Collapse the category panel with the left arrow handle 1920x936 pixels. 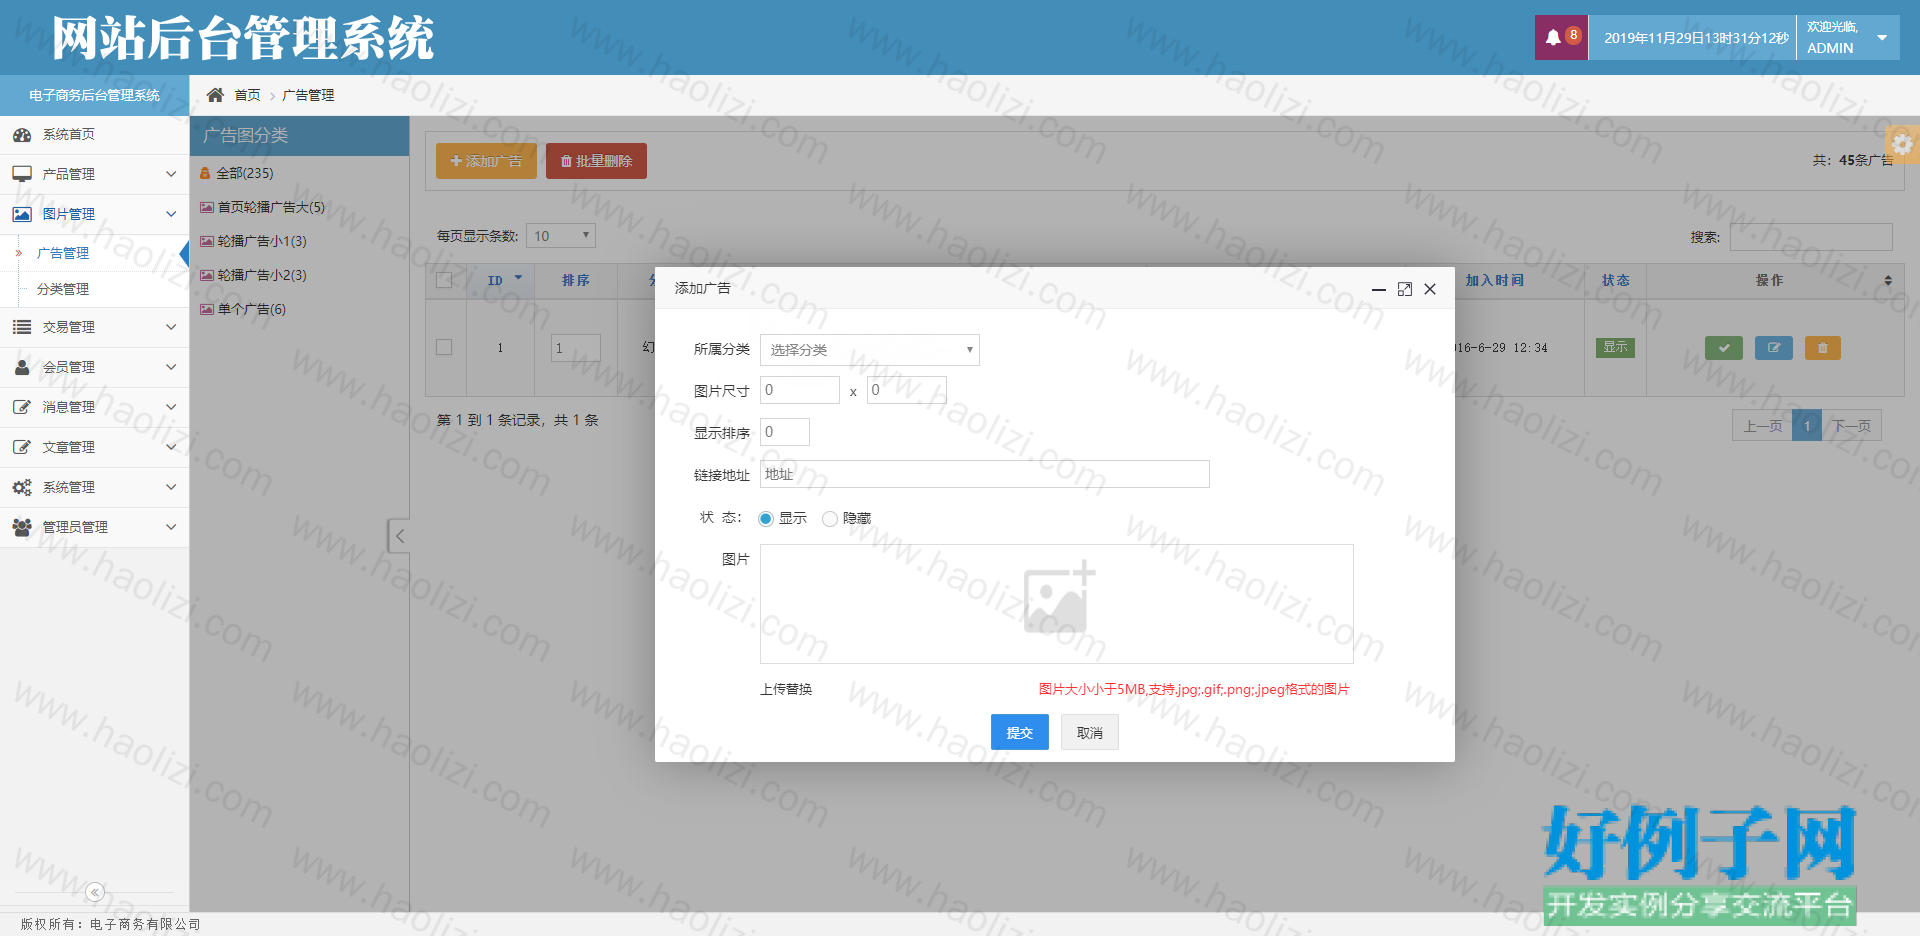[399, 536]
